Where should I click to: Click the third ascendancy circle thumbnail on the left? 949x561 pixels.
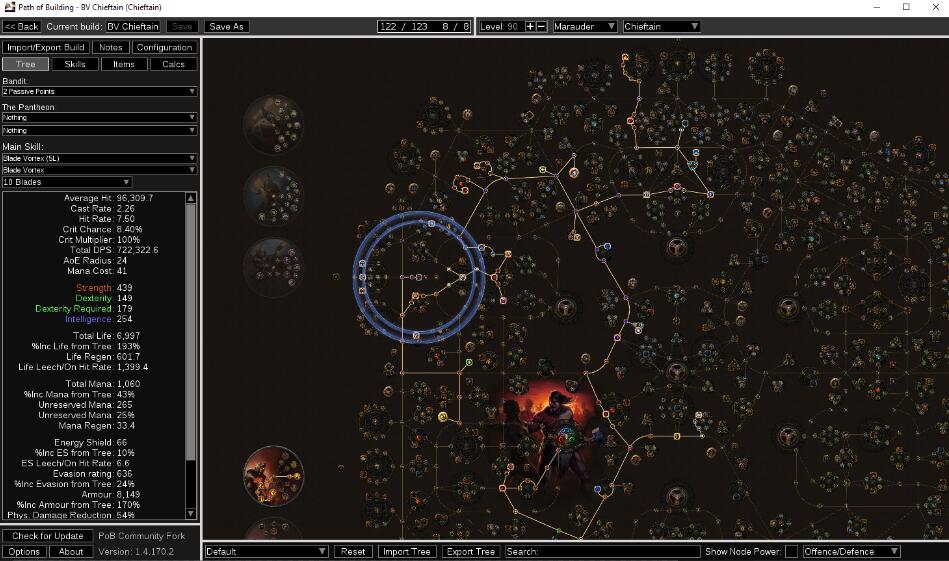coord(274,267)
